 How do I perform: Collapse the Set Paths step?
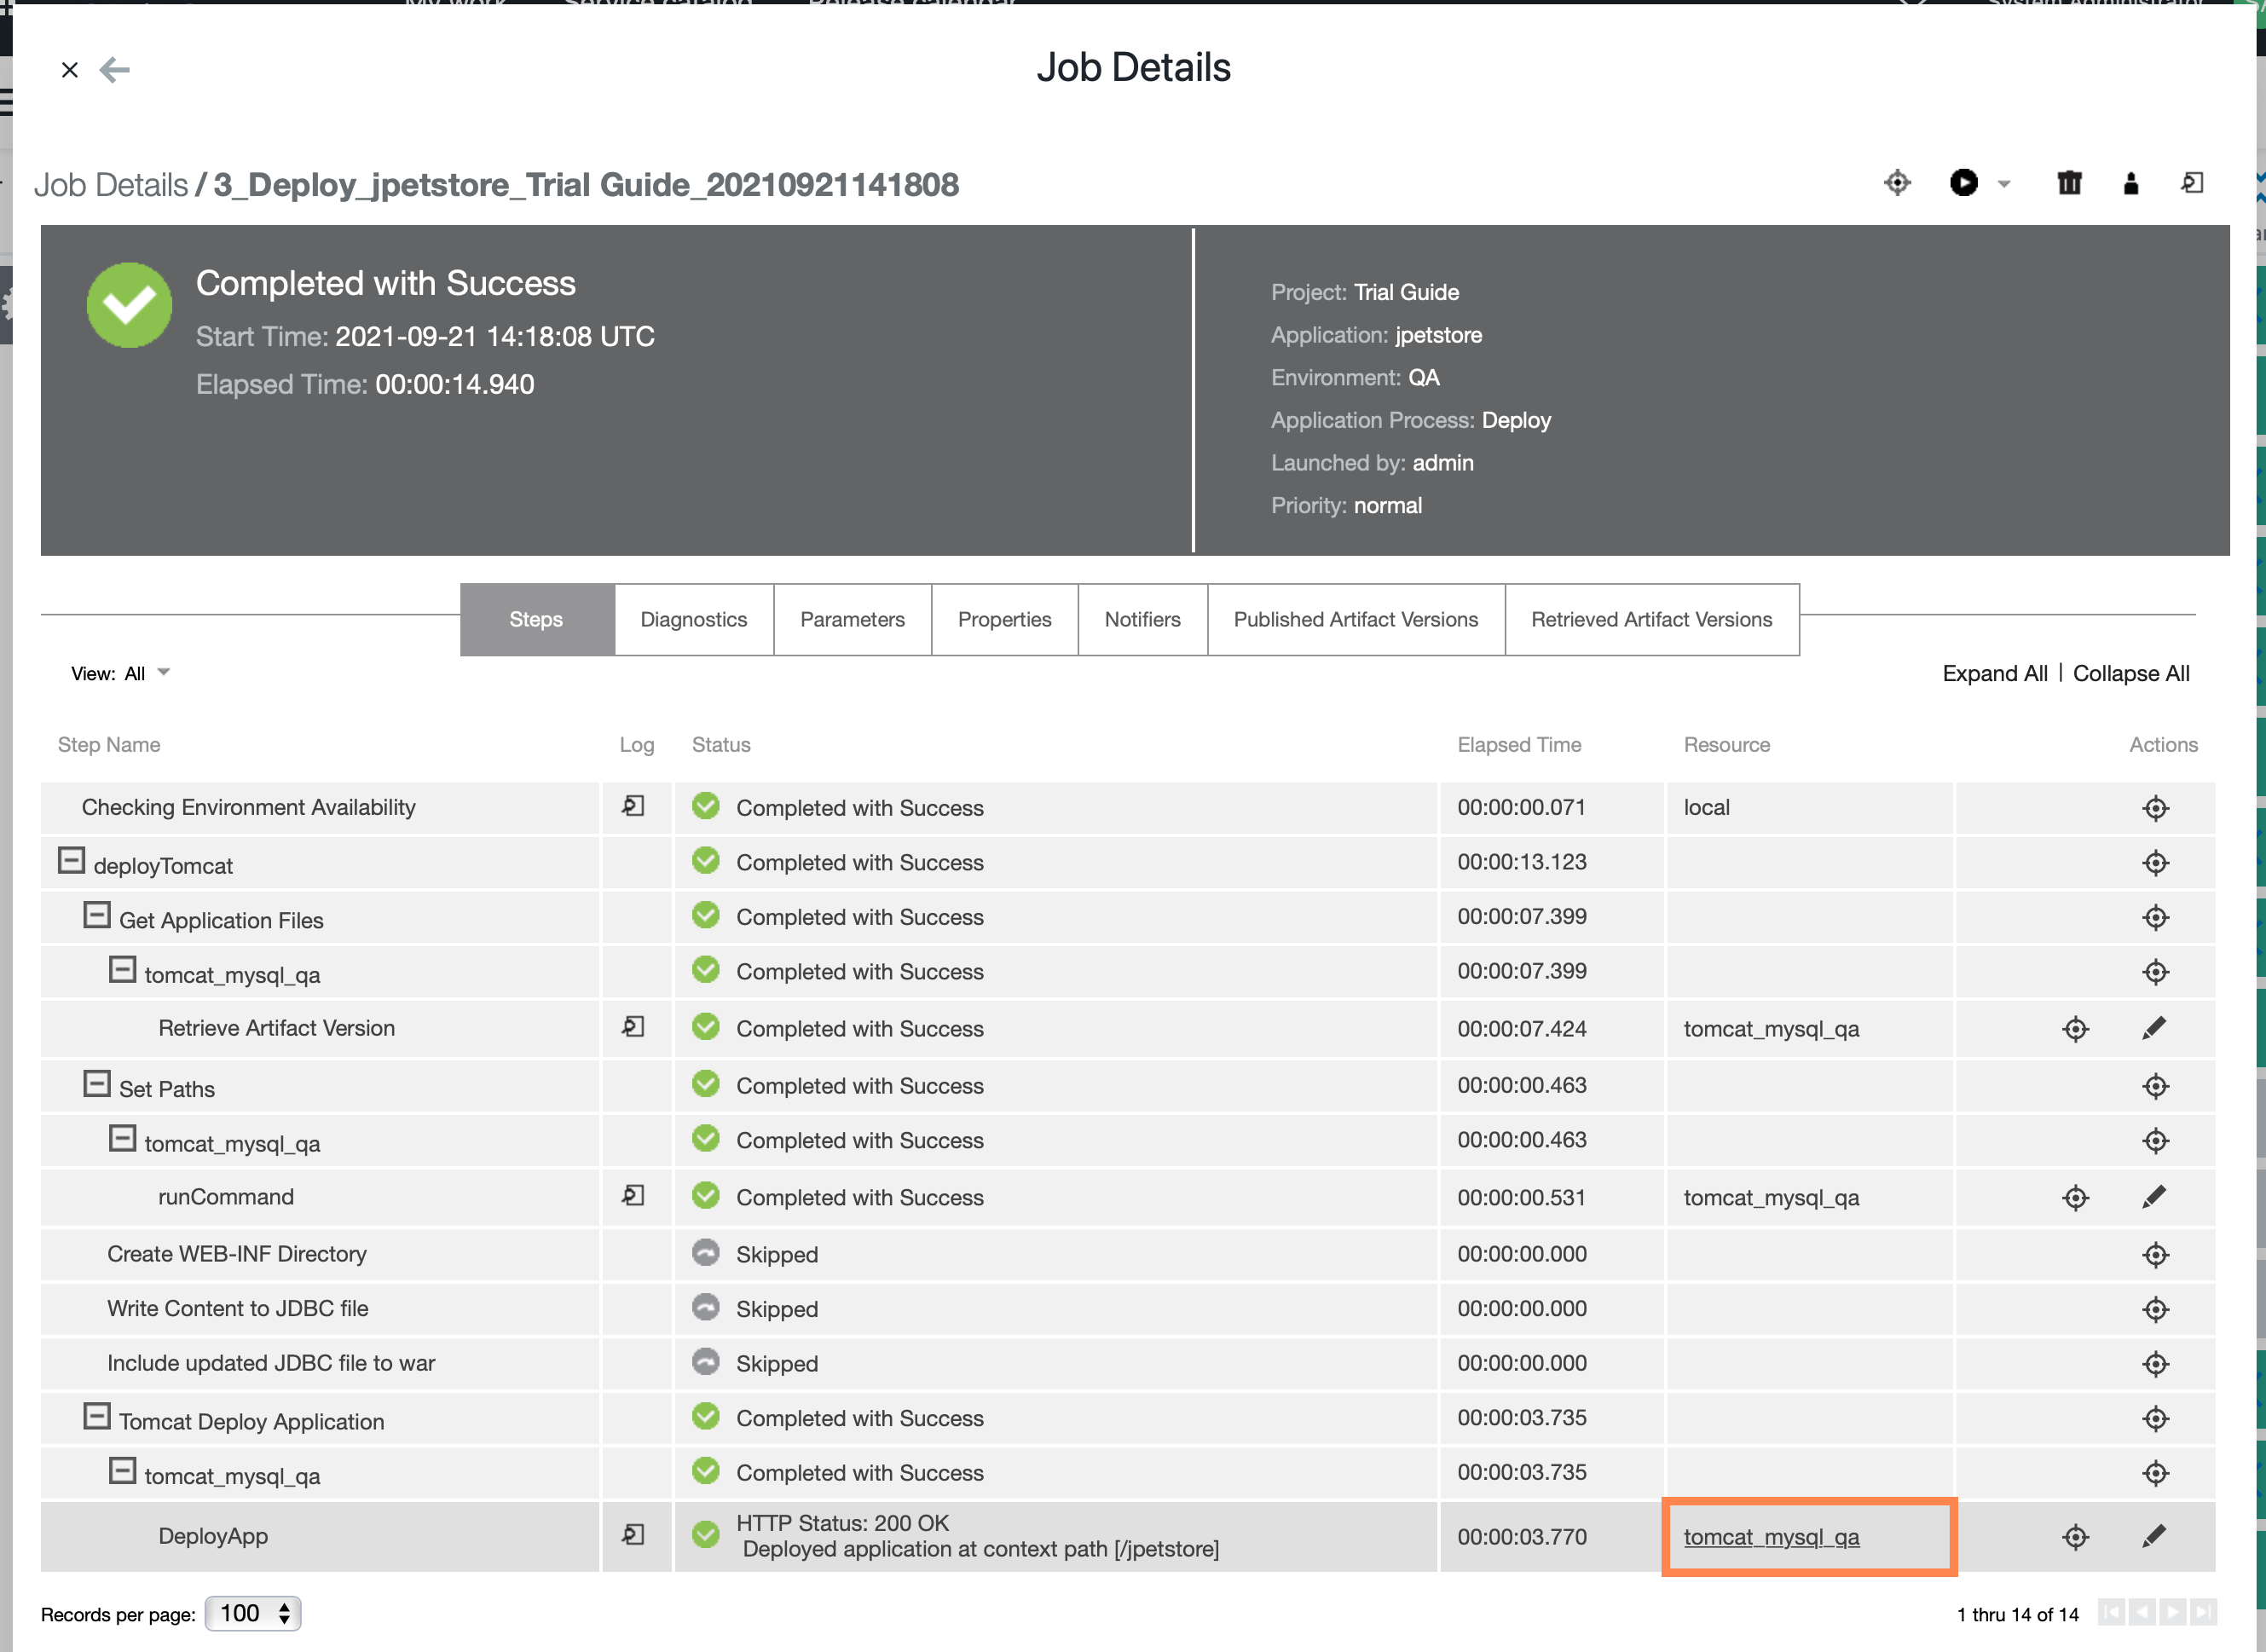pyautogui.click(x=97, y=1084)
